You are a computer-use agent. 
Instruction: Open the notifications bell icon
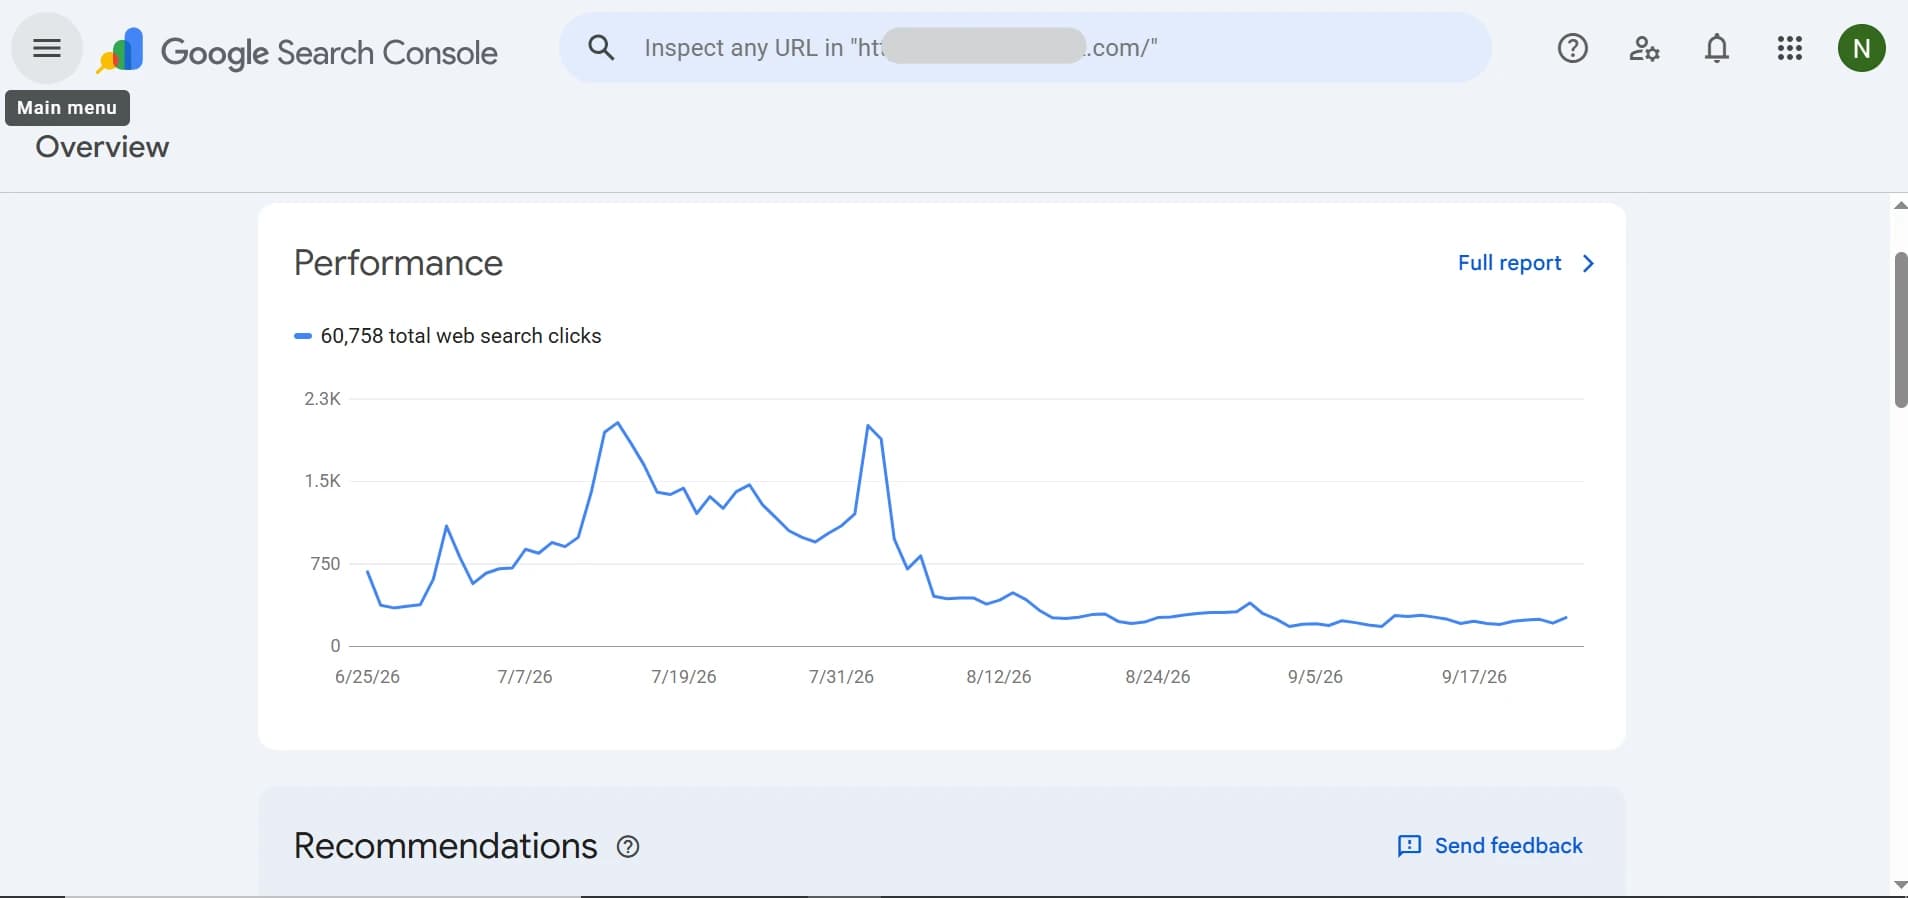point(1717,48)
